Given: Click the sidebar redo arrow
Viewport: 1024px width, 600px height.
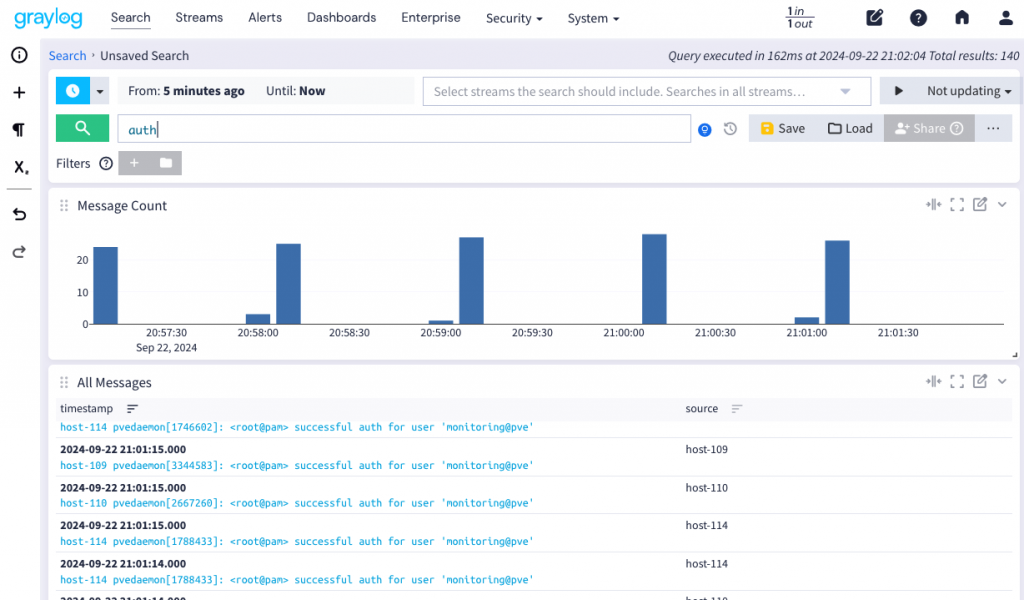Looking at the screenshot, I should [x=20, y=252].
